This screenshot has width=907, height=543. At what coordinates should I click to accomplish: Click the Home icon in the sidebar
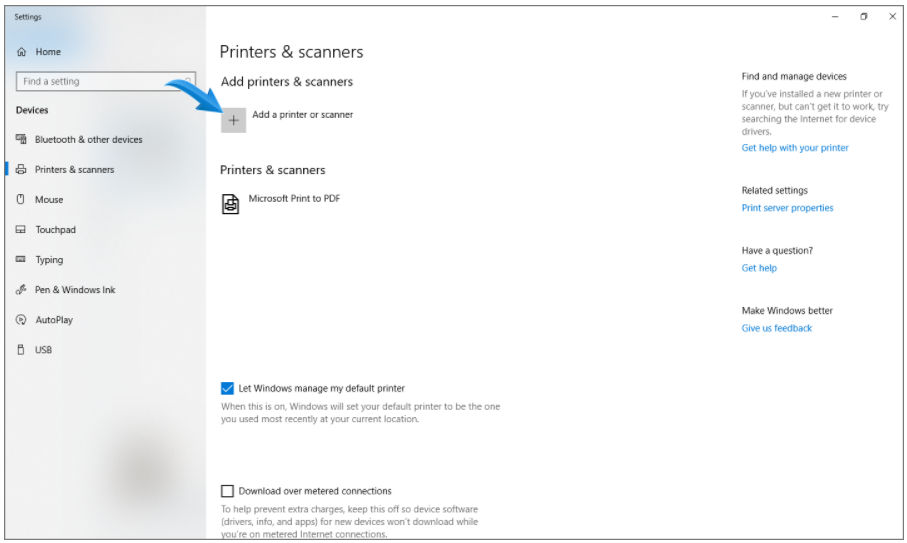[x=21, y=52]
